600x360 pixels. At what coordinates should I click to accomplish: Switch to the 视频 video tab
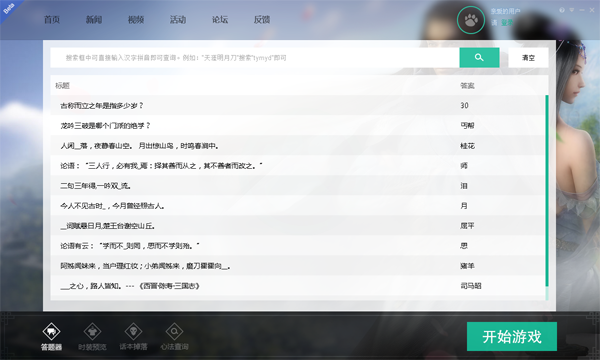pos(136,20)
